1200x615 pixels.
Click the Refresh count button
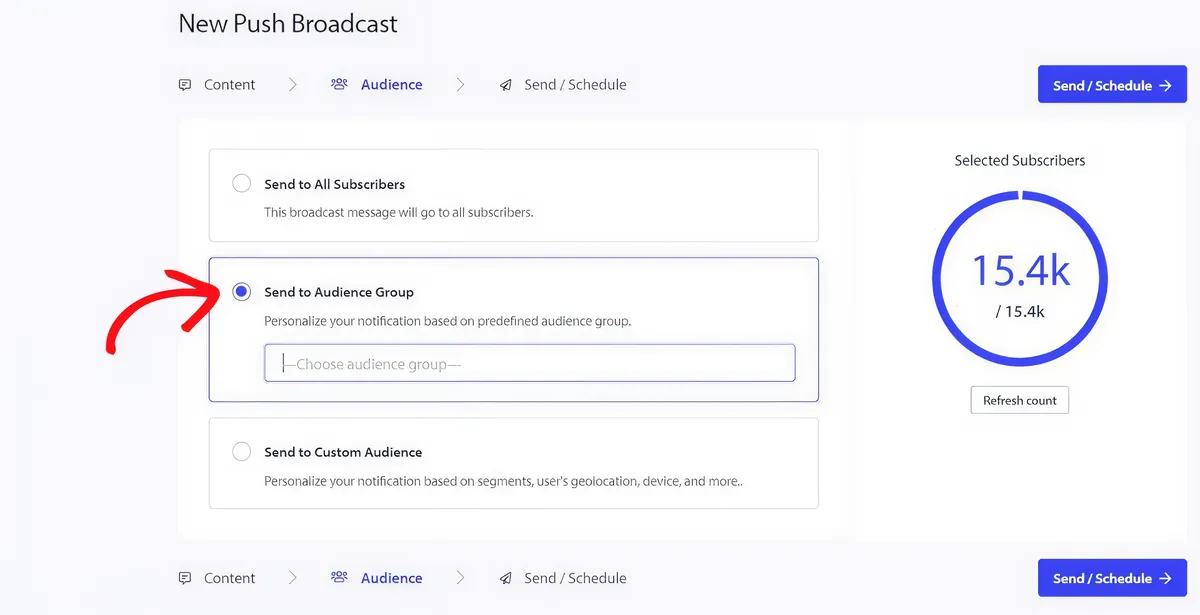1019,400
